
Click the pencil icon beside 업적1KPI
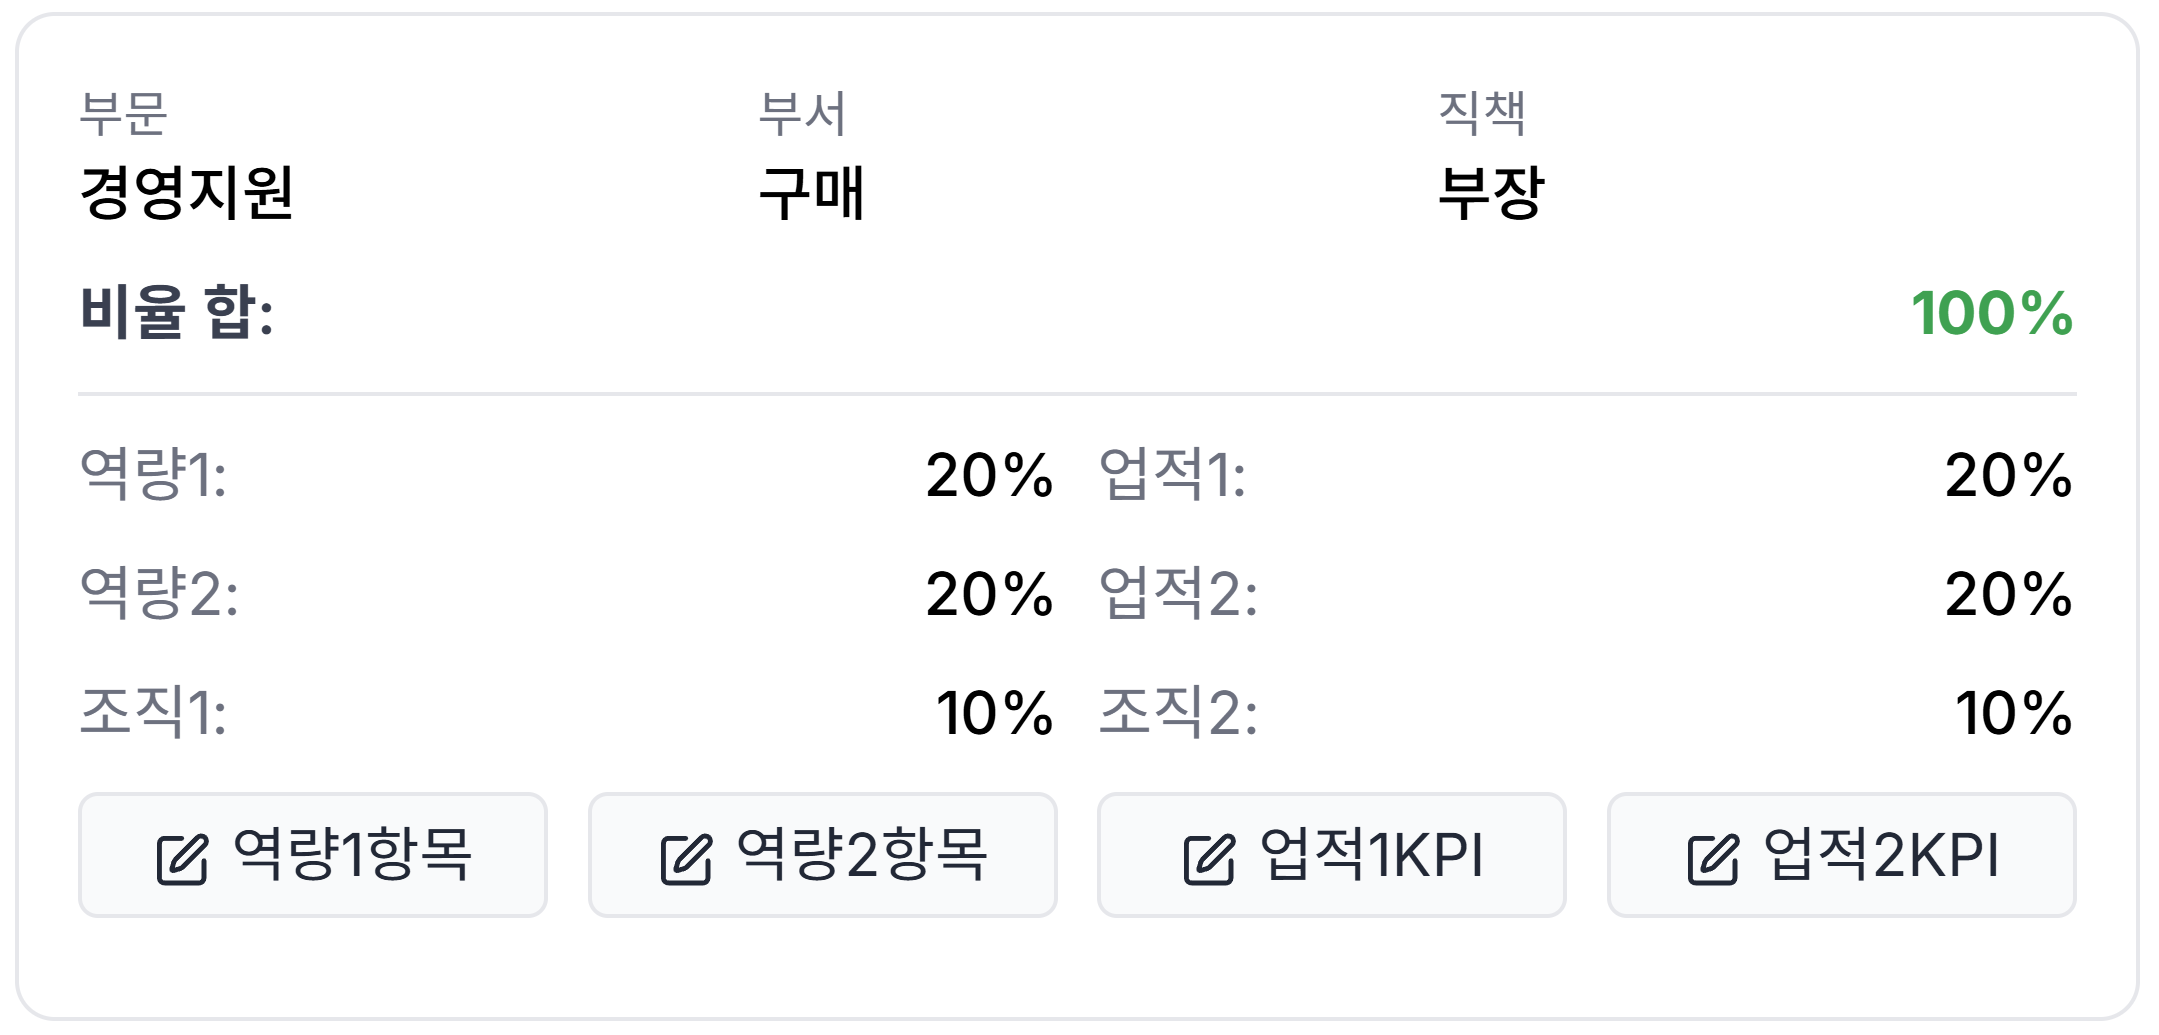(x=1209, y=859)
